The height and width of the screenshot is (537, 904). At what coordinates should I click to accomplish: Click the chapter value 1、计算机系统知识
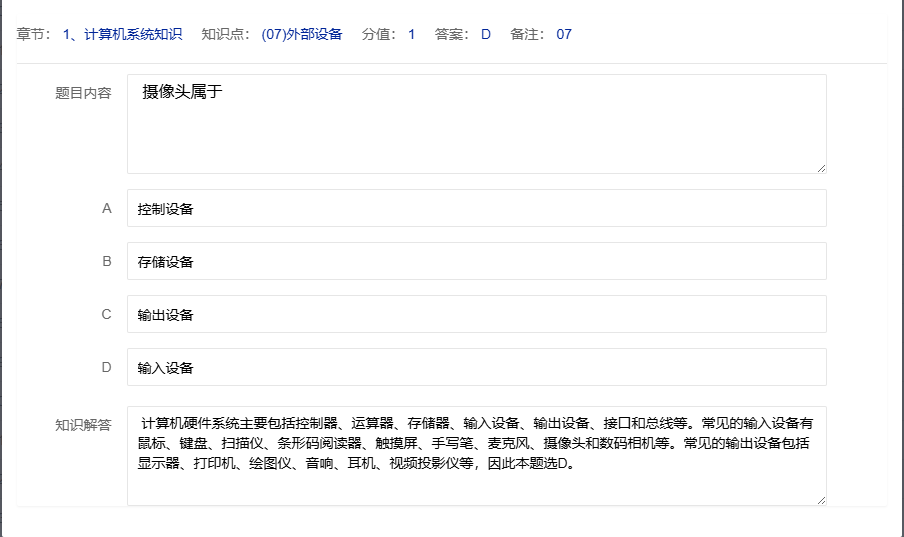point(122,34)
